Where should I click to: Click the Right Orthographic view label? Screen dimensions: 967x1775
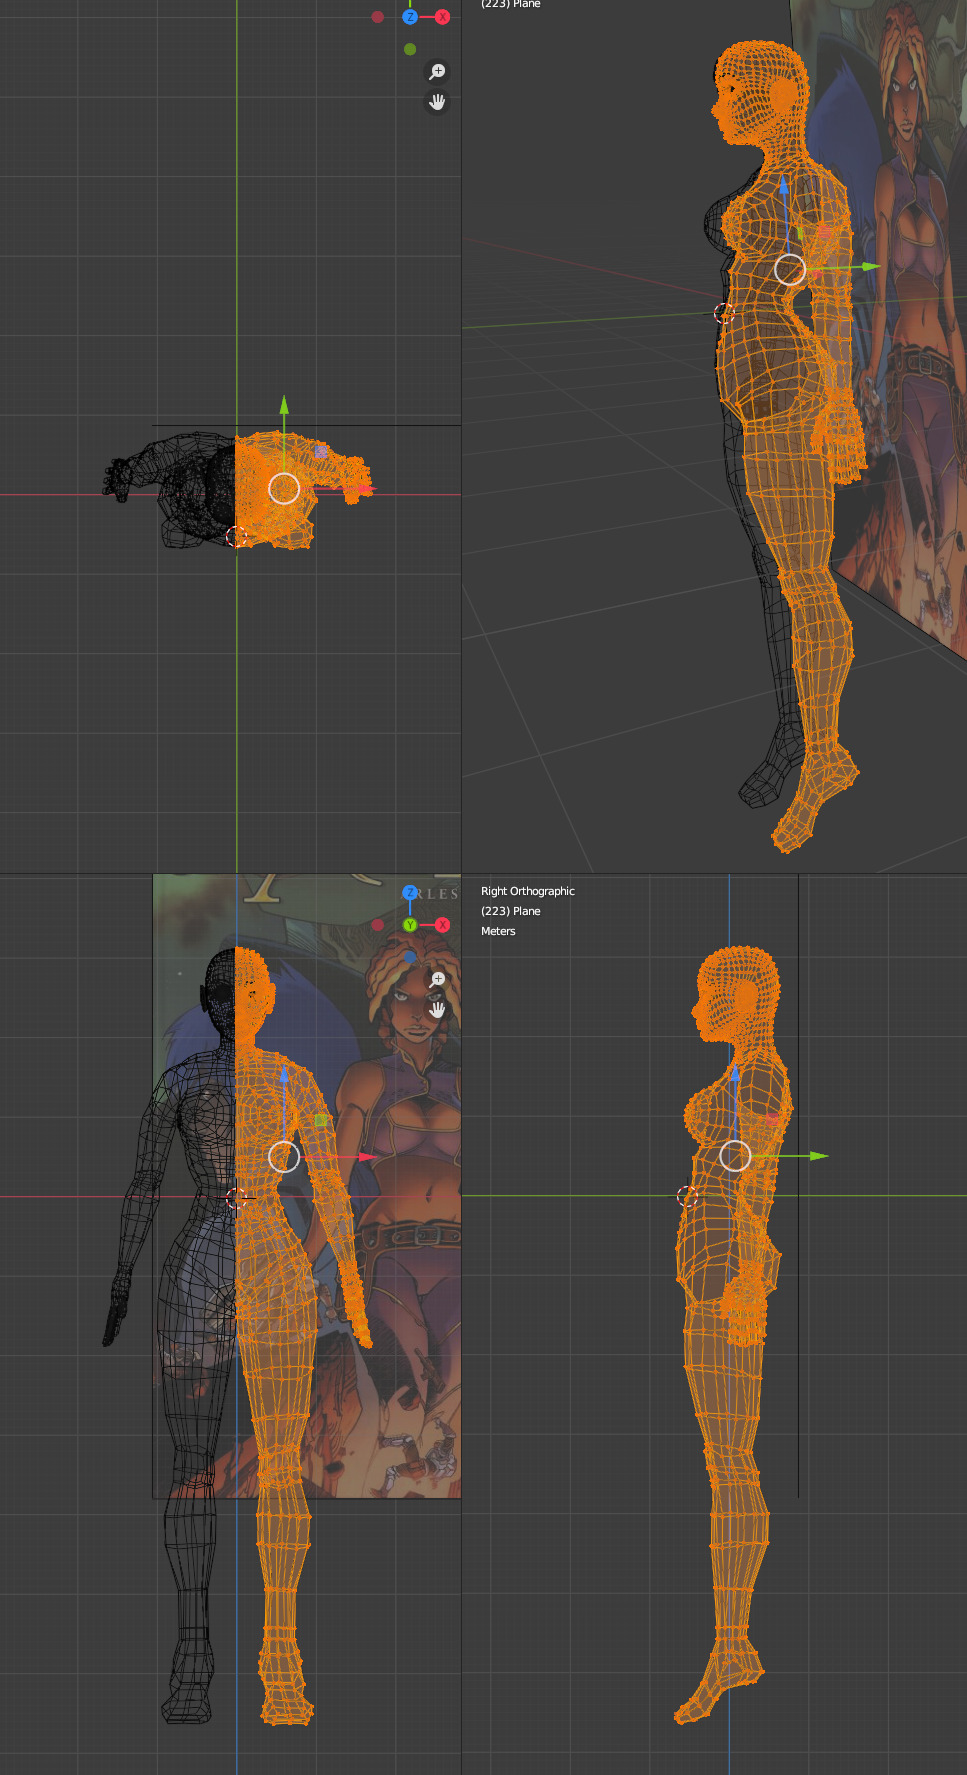[528, 891]
